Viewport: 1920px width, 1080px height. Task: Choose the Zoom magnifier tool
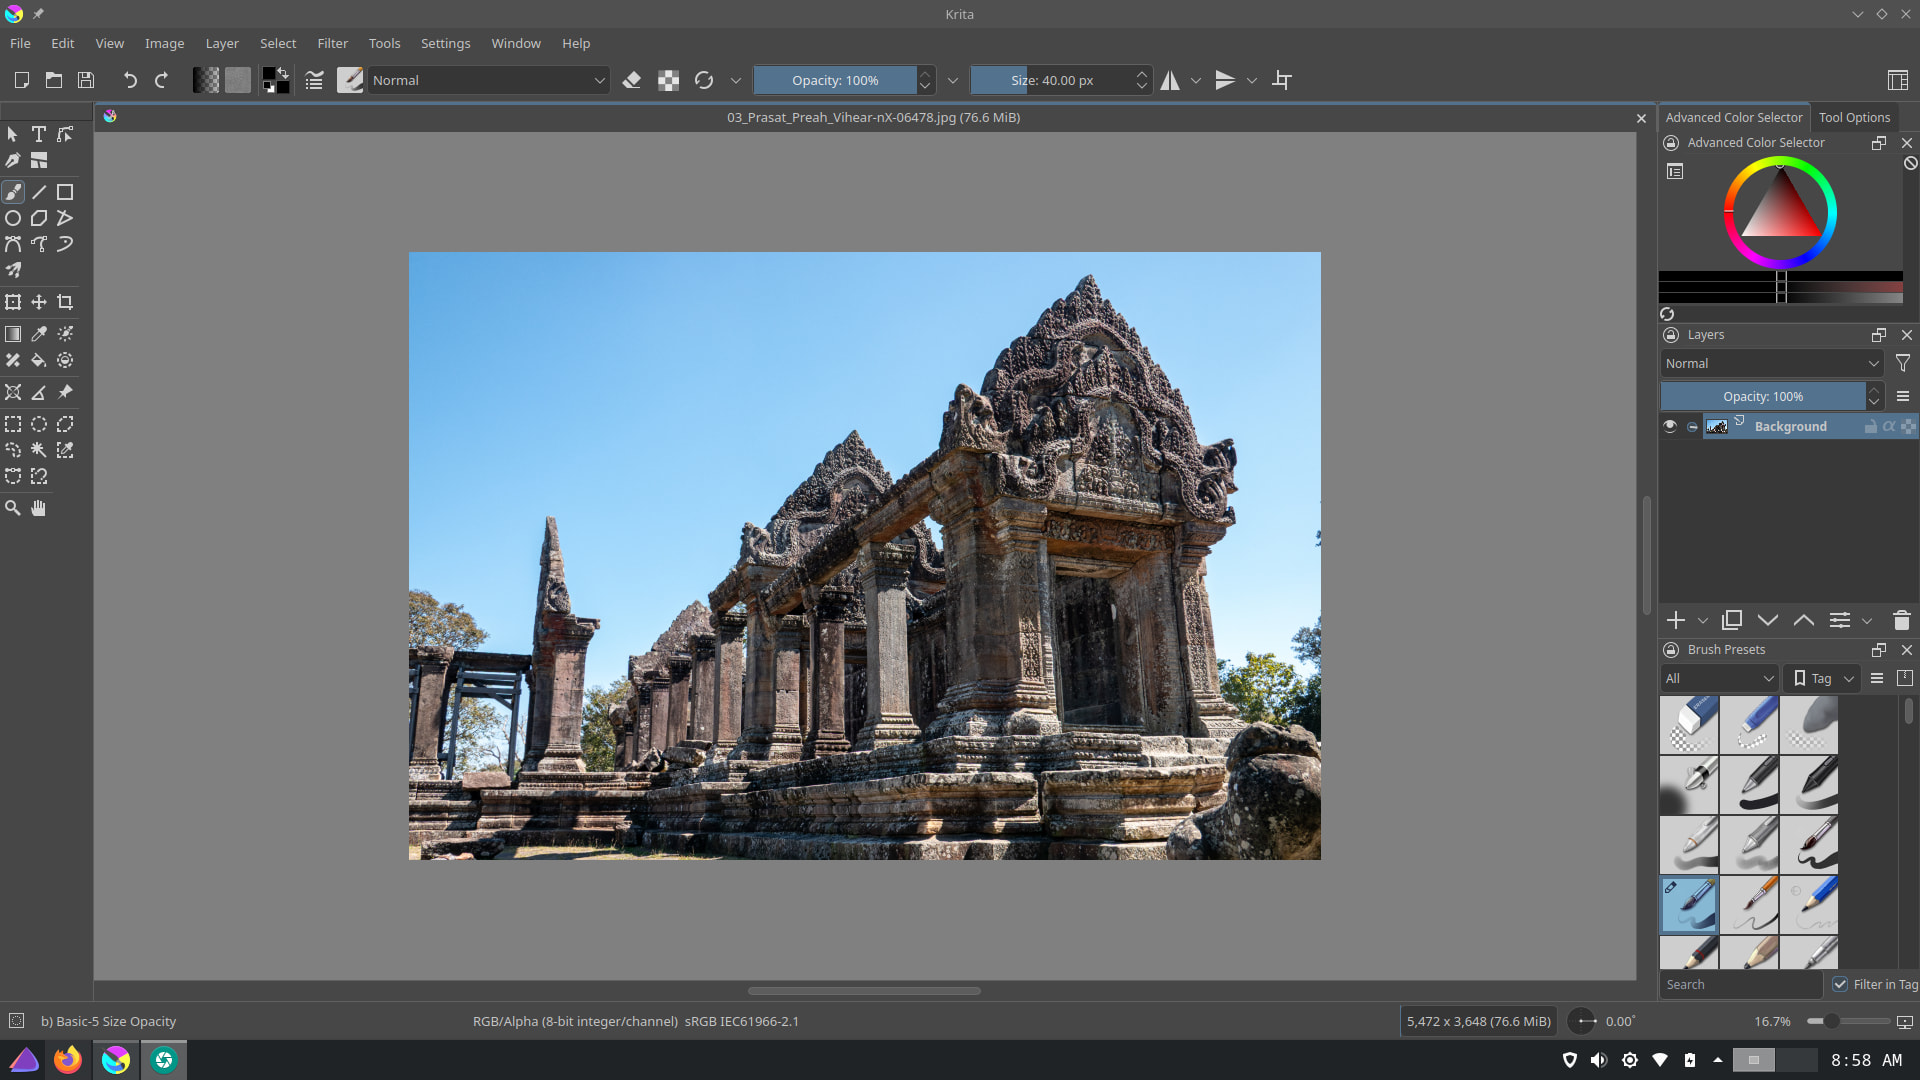point(13,508)
